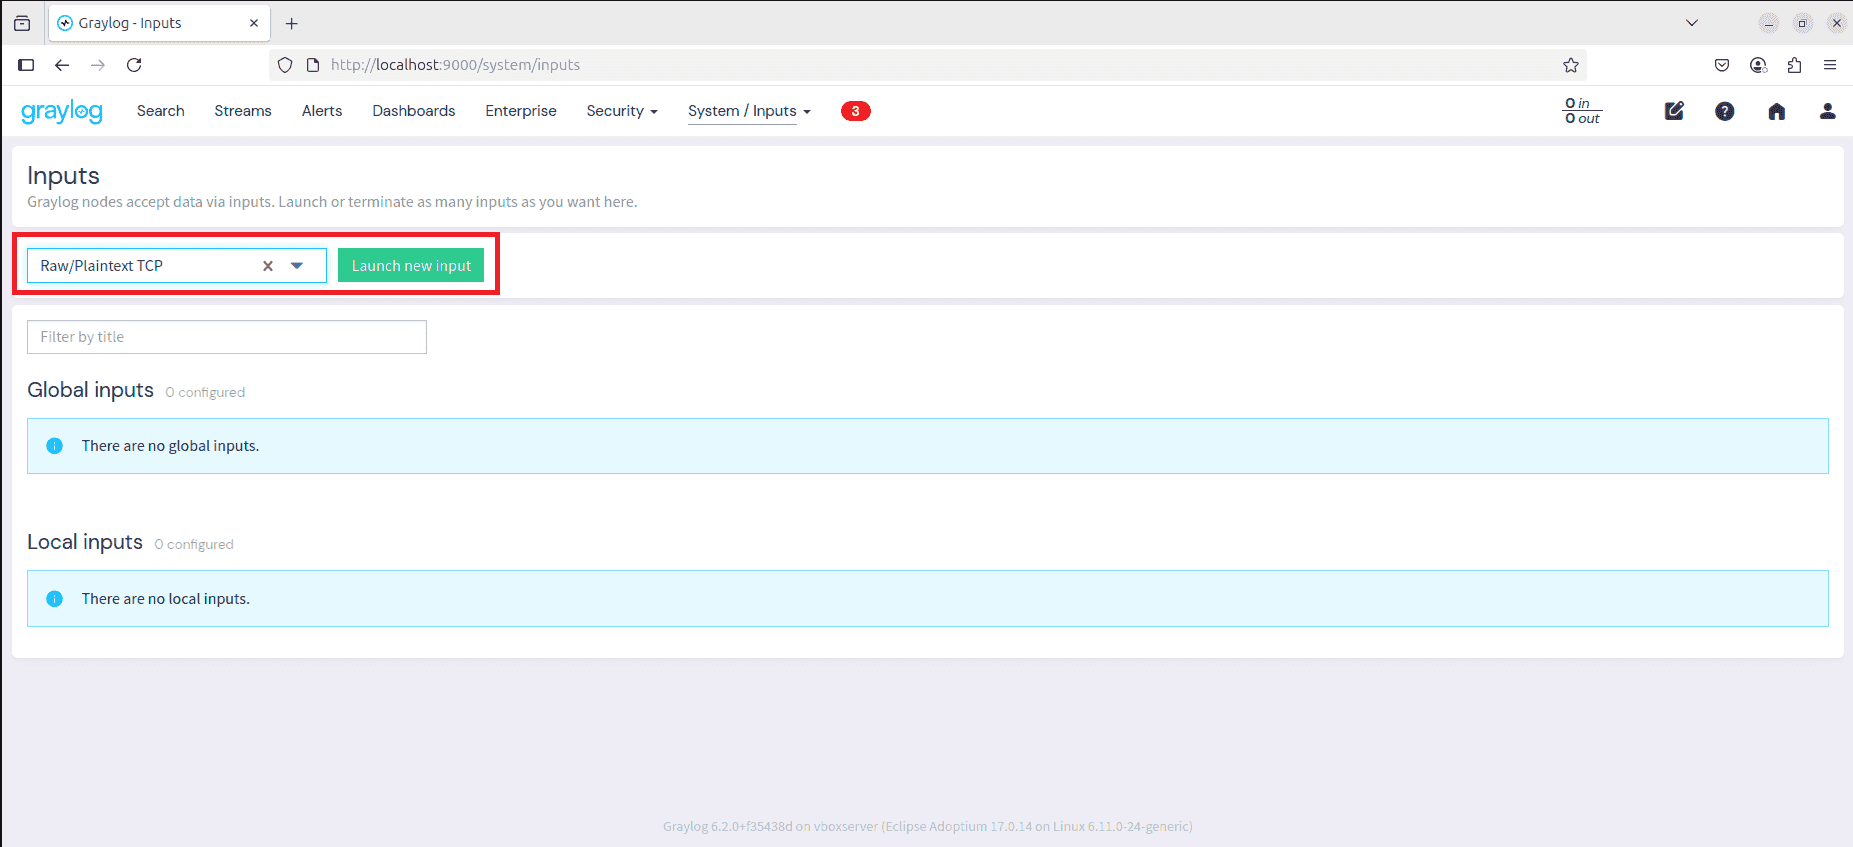Click the browser address bar URL
Viewport: 1853px width, 847px height.
[455, 65]
